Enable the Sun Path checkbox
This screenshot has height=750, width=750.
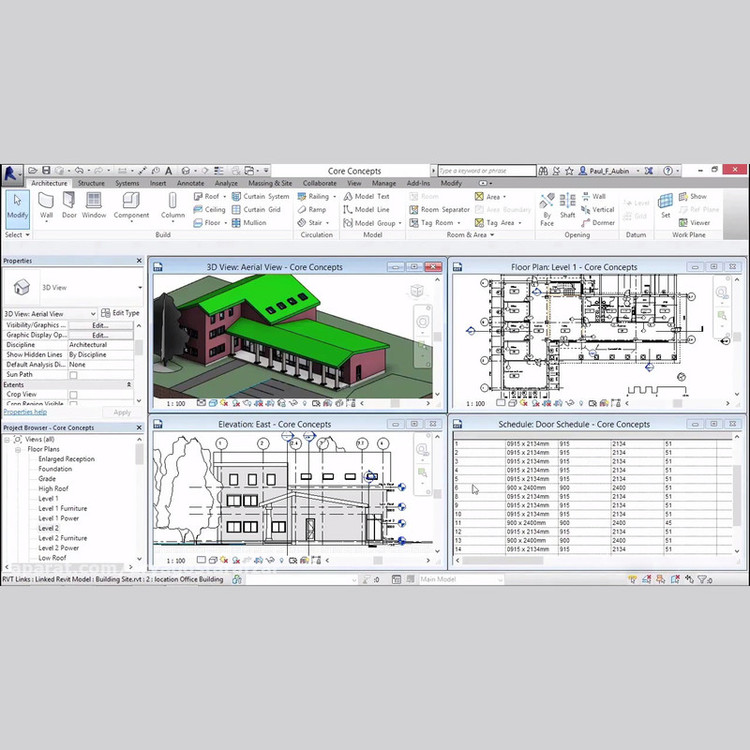[x=73, y=375]
